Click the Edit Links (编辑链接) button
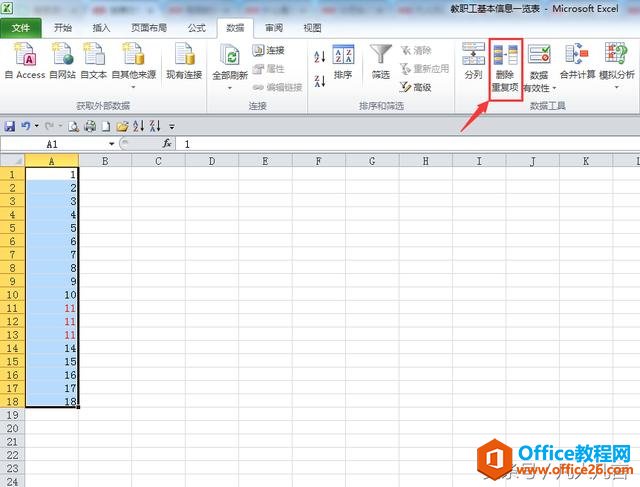Viewport: 640px width, 487px height. tap(277, 87)
